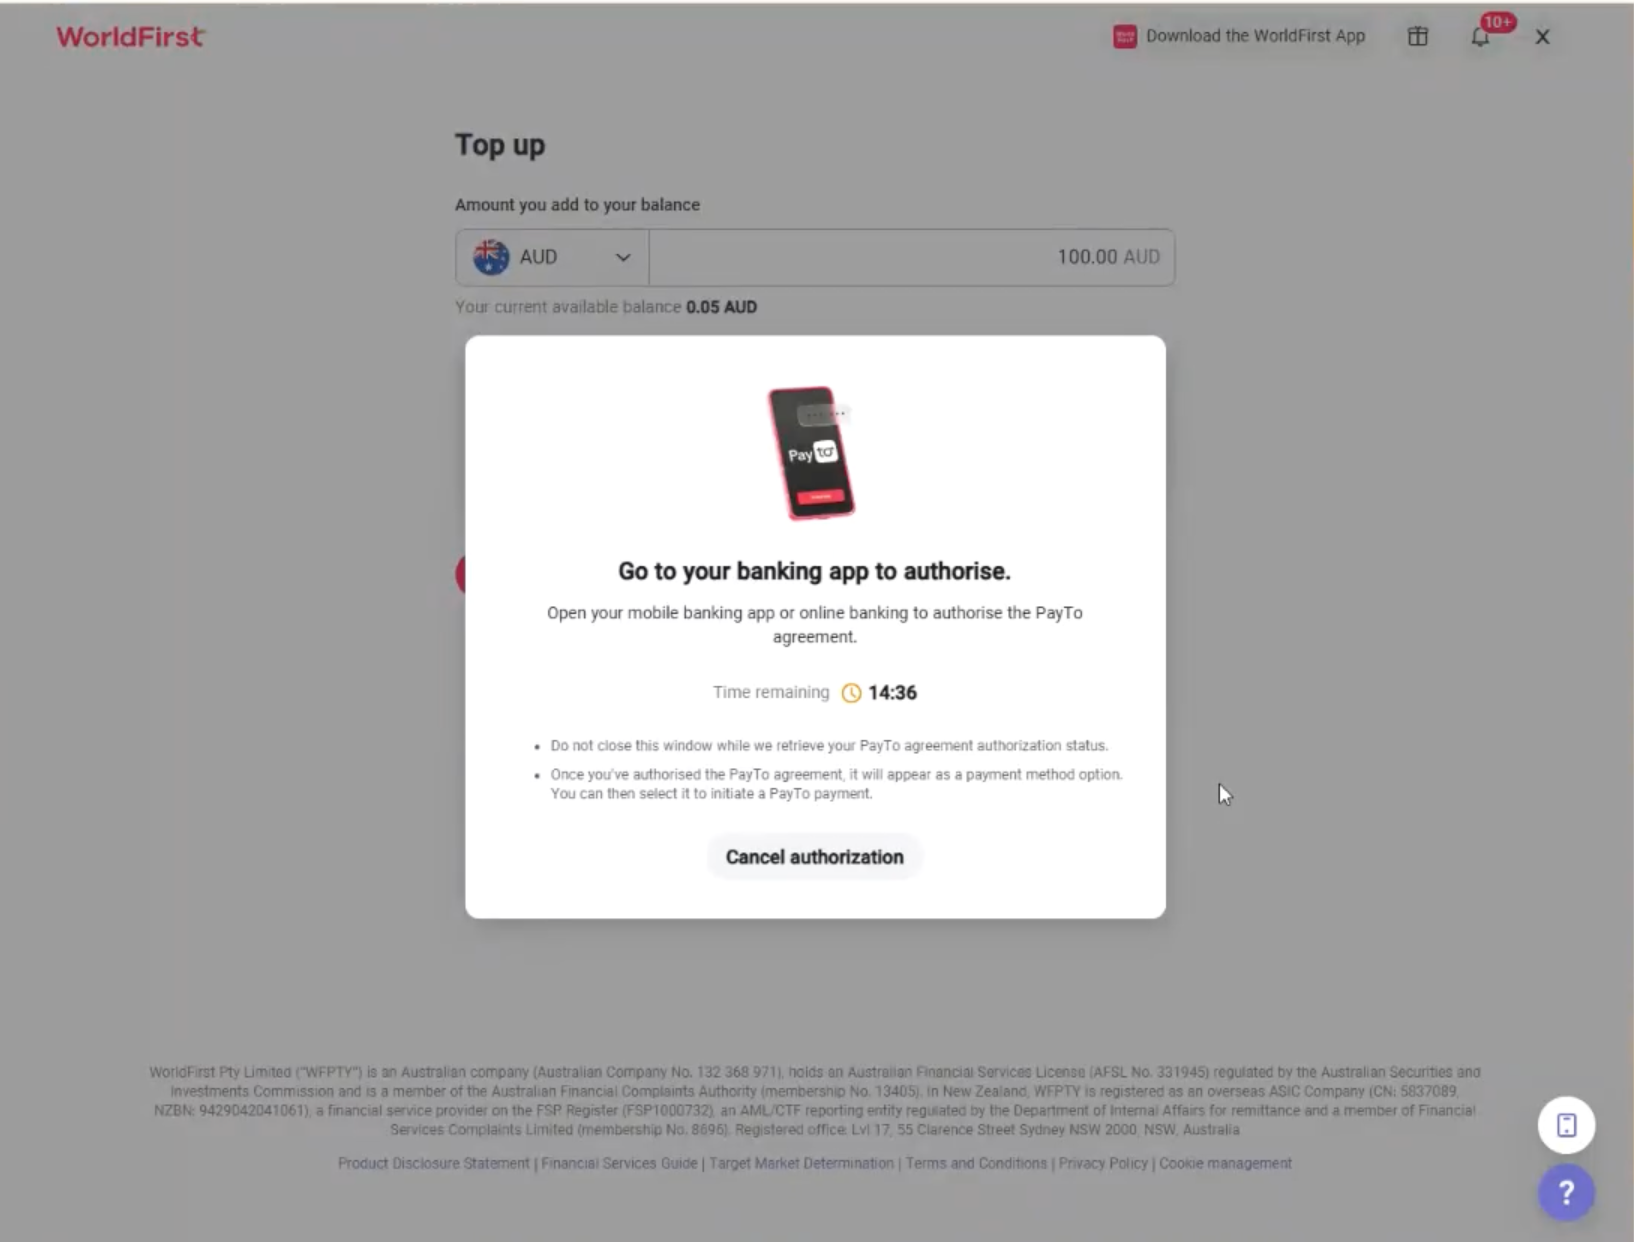Open Terms and Conditions link
Viewport: 1634px width, 1242px height.
point(976,1163)
